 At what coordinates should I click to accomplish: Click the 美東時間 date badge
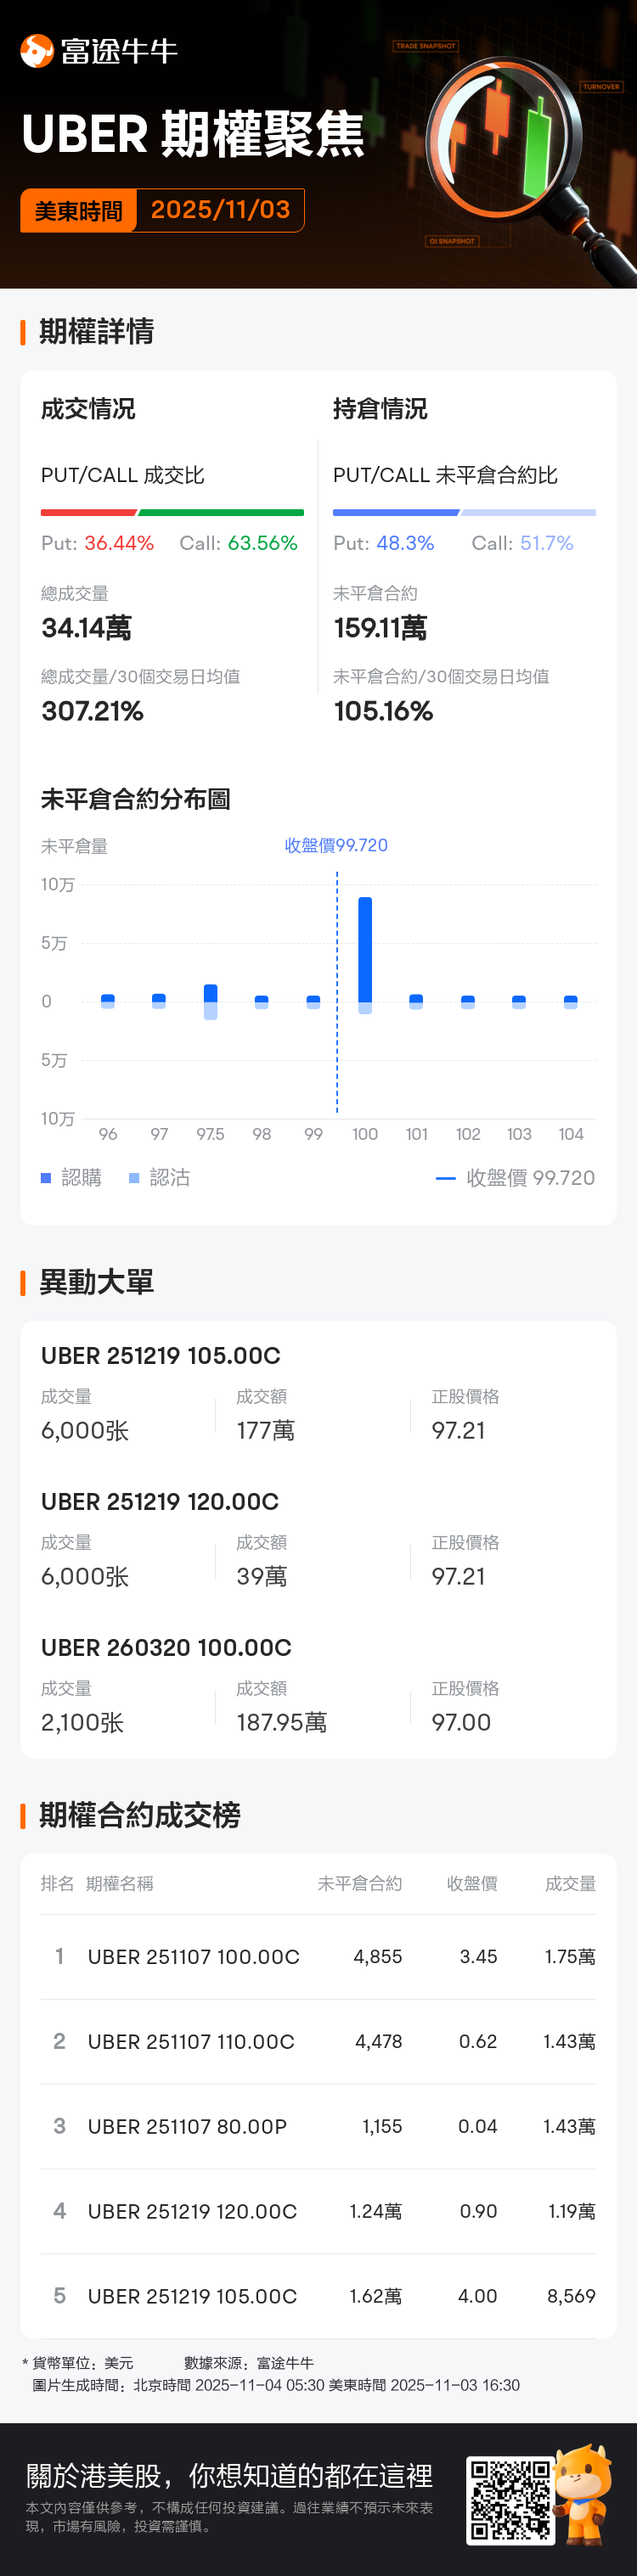click(x=163, y=210)
